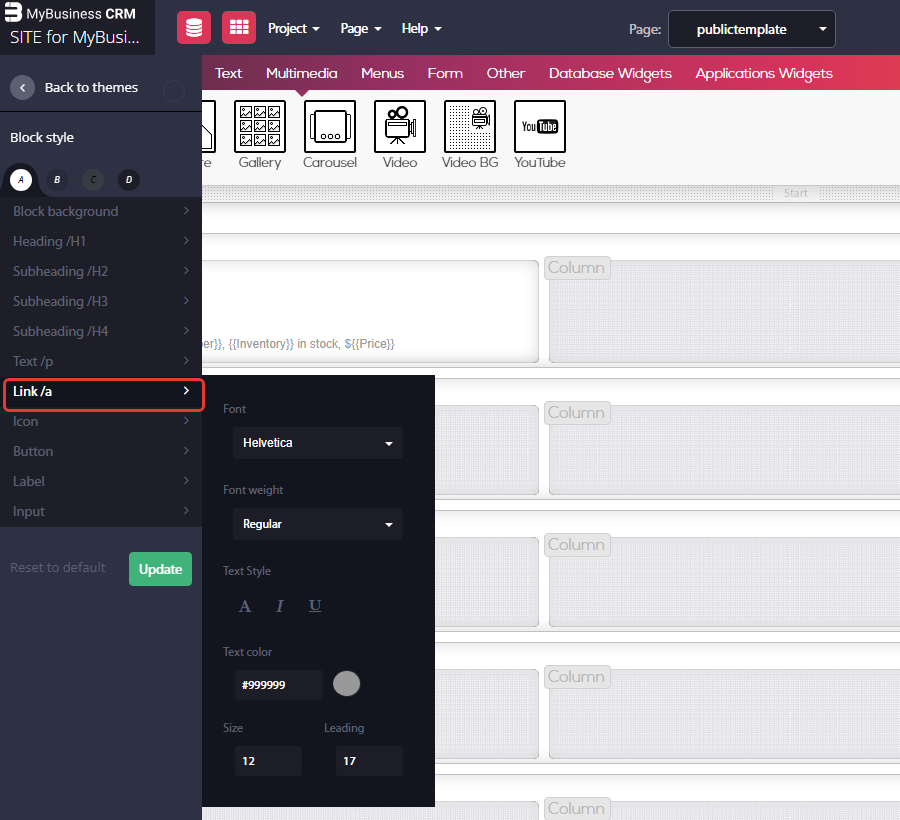The height and width of the screenshot is (820, 900).
Task: Expand Button style settings
Action: (x=101, y=451)
